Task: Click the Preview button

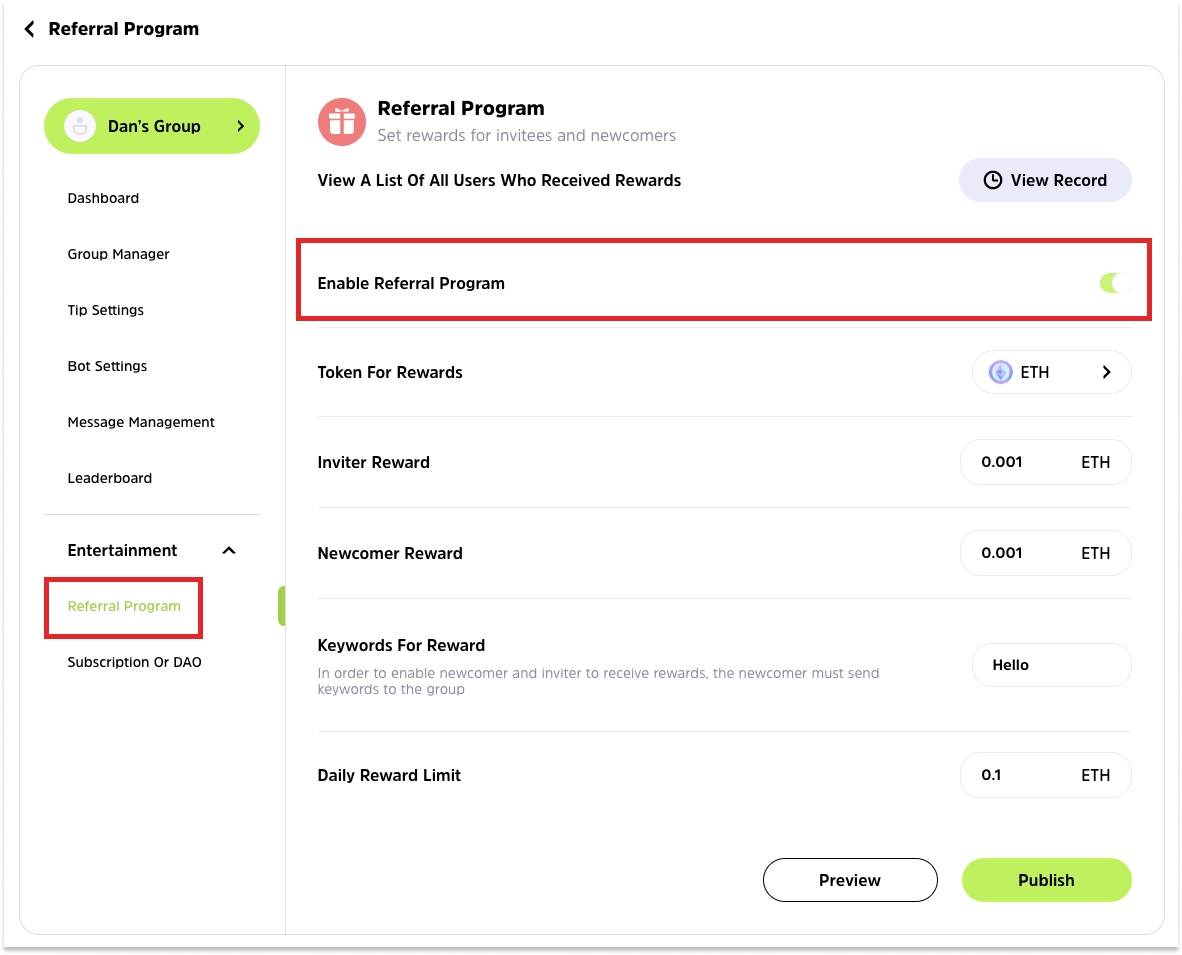Action: pos(849,880)
